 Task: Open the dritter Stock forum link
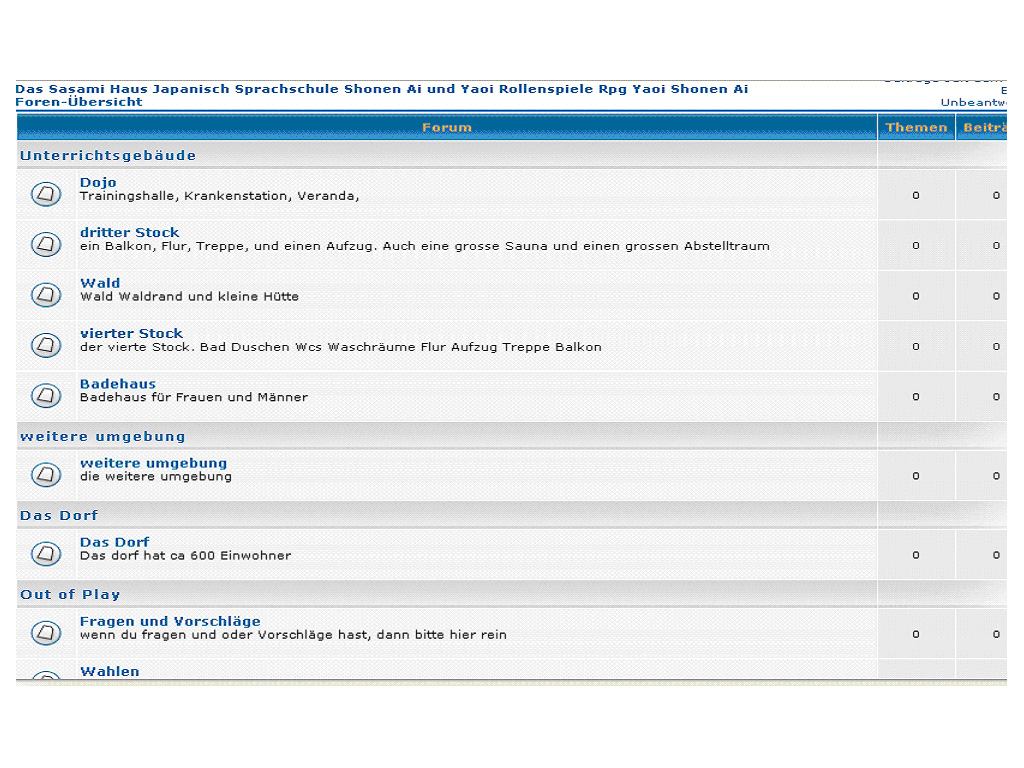point(129,232)
